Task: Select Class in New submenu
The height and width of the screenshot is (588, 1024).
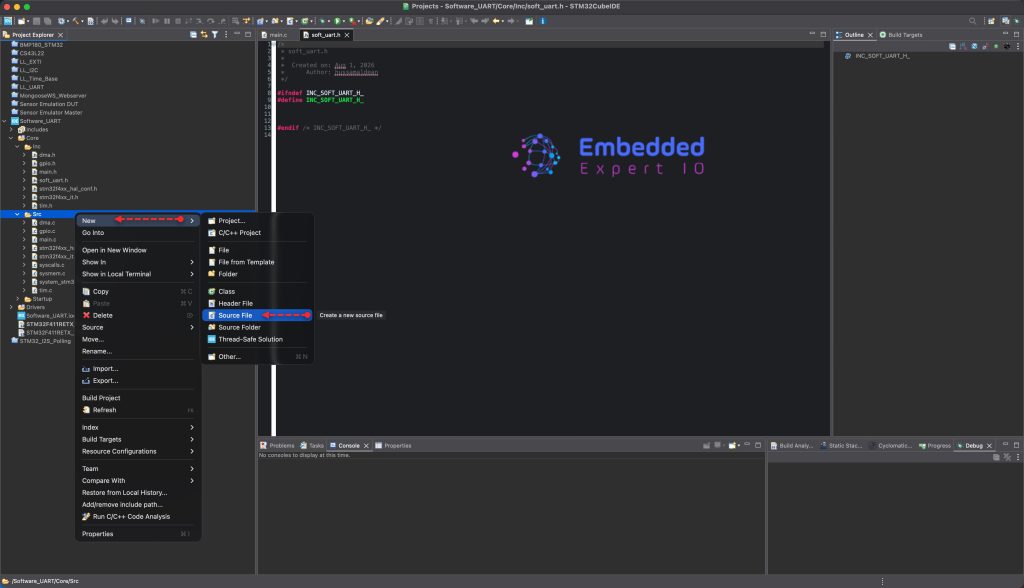Action: point(257,291)
